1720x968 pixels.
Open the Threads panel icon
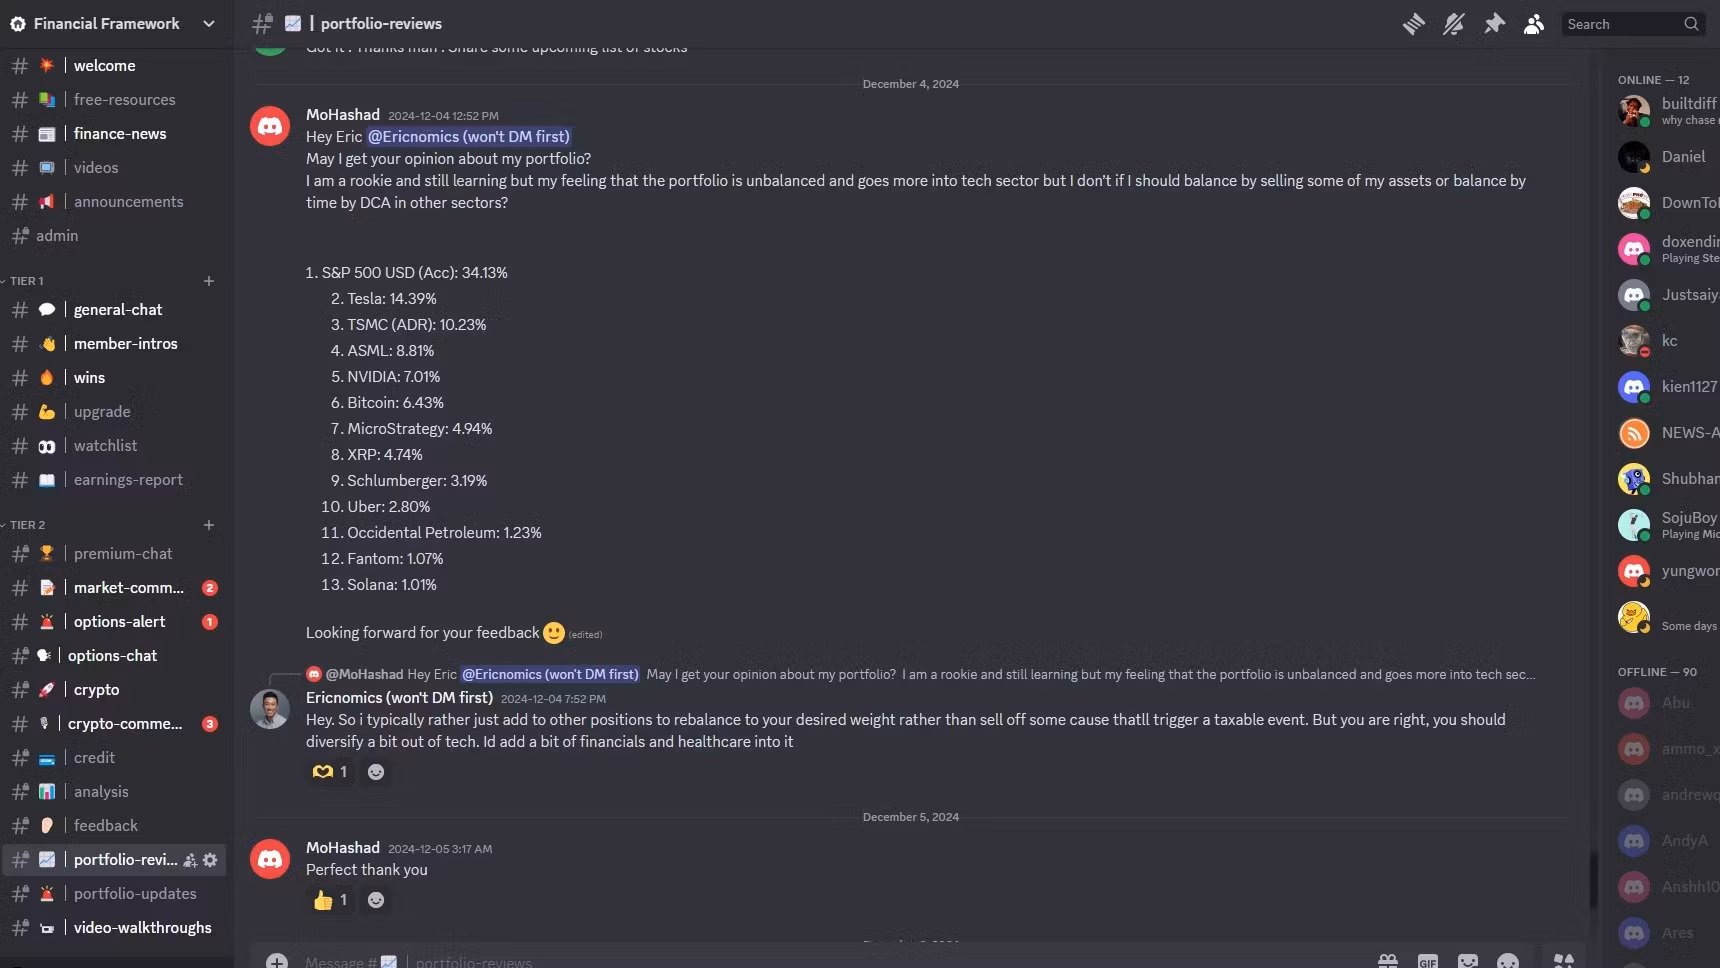tap(1413, 24)
